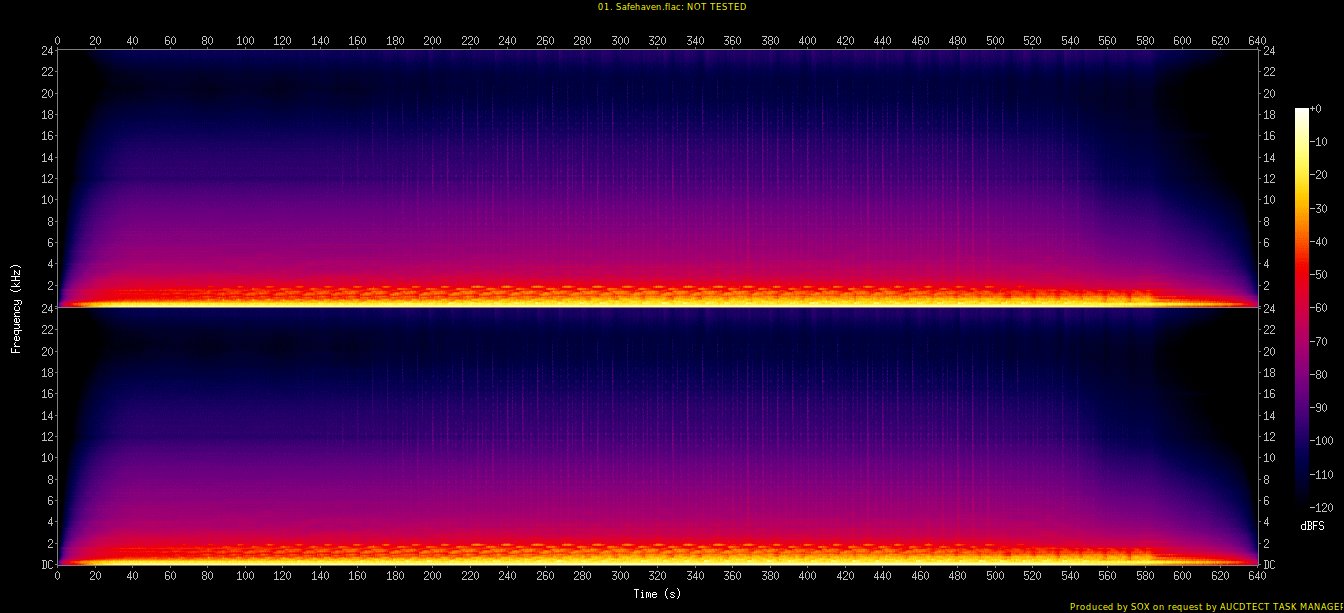Click the "Frequency (kHz)" axis label
The width and height of the screenshot is (1344, 613).
coord(17,307)
